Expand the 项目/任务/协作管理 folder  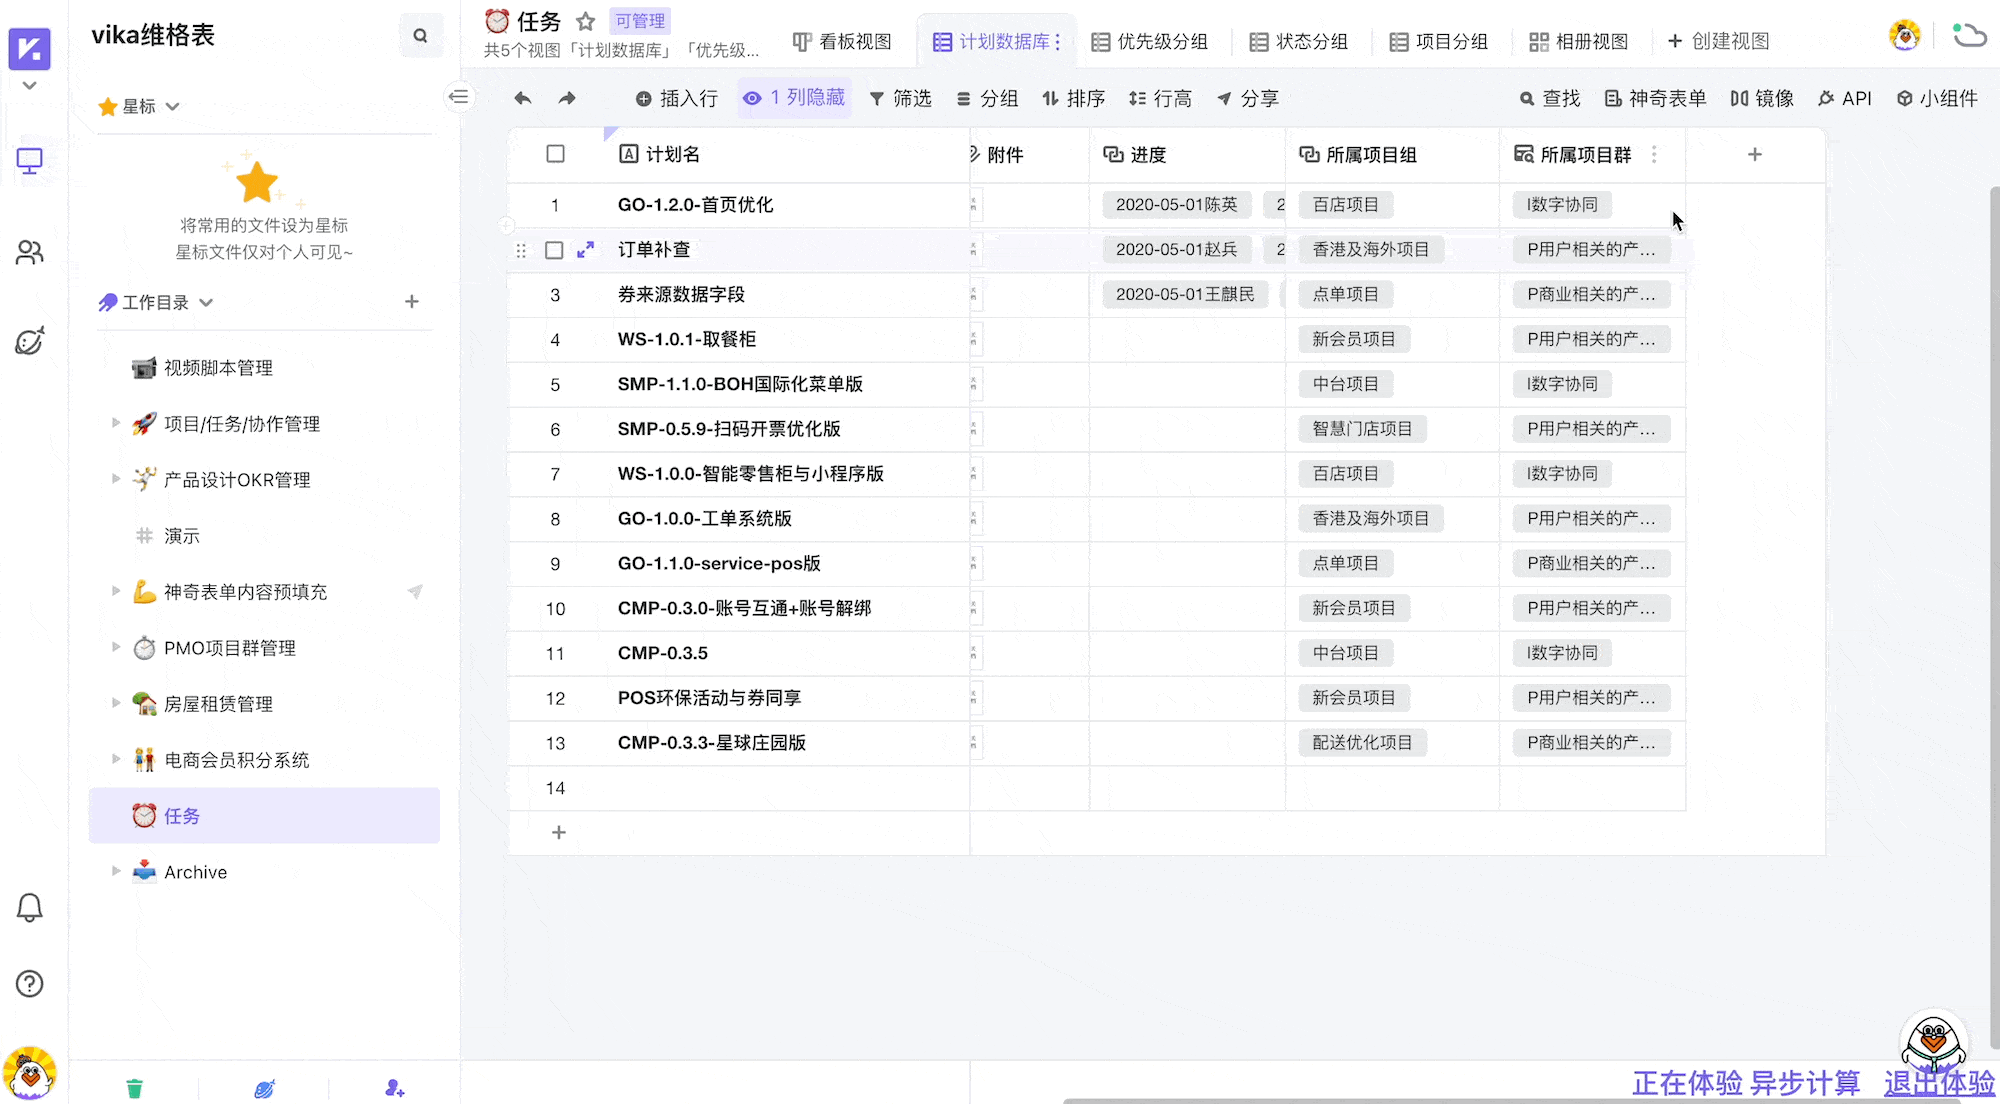click(x=116, y=423)
